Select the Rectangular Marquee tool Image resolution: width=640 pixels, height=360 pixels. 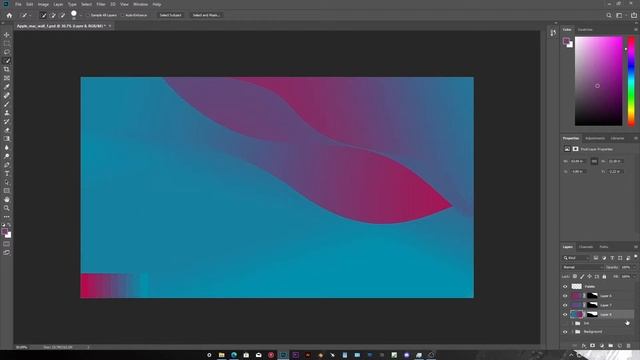tap(7, 43)
